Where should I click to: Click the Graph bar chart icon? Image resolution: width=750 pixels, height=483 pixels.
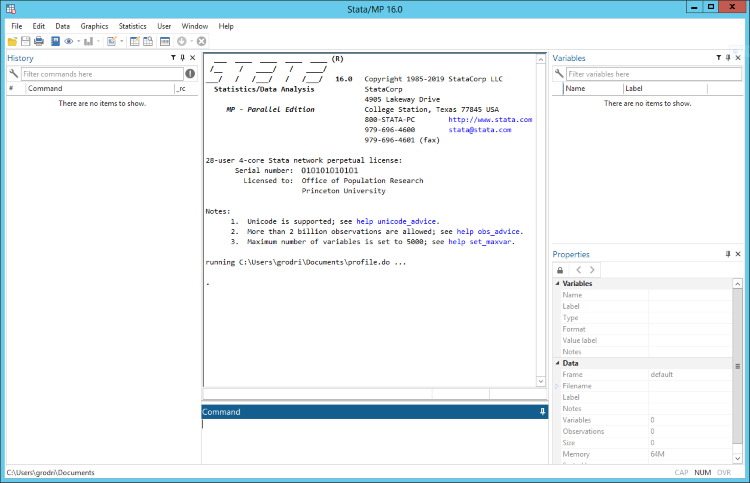tap(88, 42)
